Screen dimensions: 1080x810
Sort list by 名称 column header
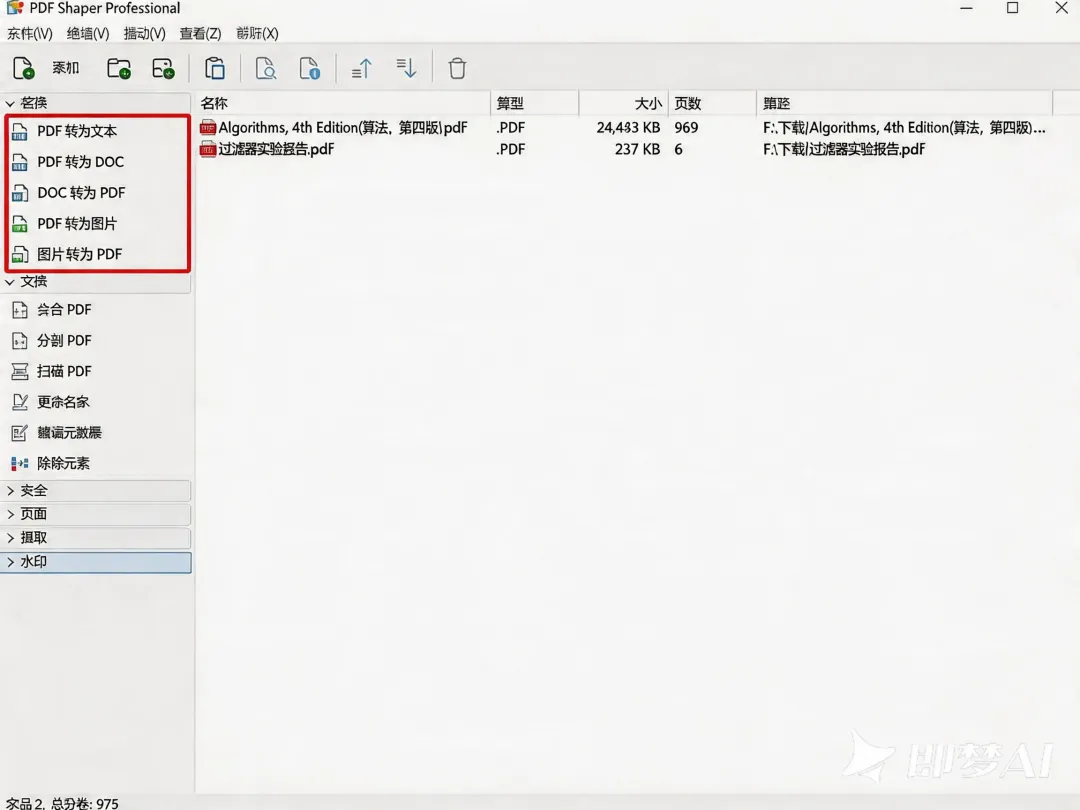click(x=343, y=103)
